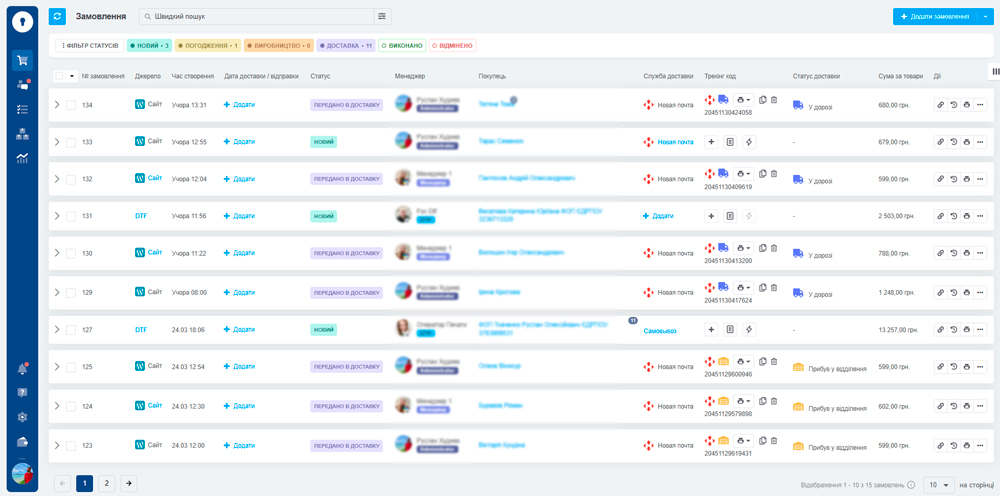Screen dimensions: 1000x496
Task: Refresh the orders list with the sync icon
Action: [x=57, y=17]
